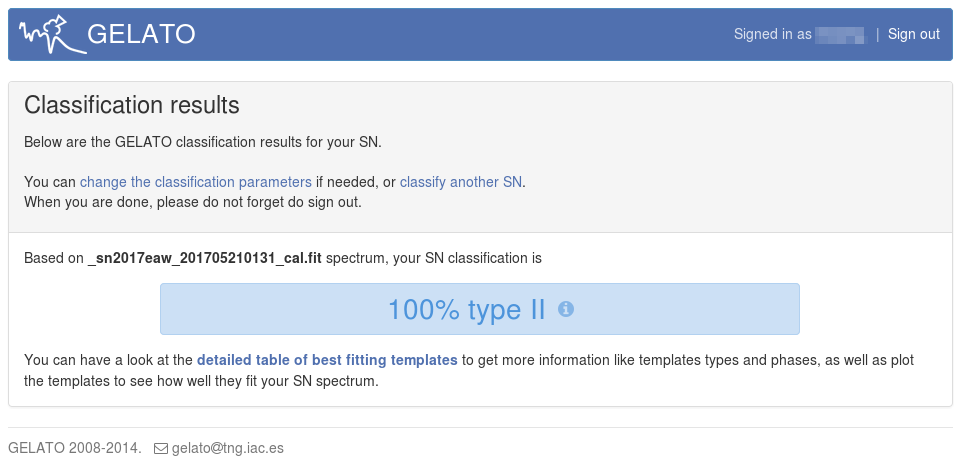Sign out of the GELATO session

[x=913, y=34]
